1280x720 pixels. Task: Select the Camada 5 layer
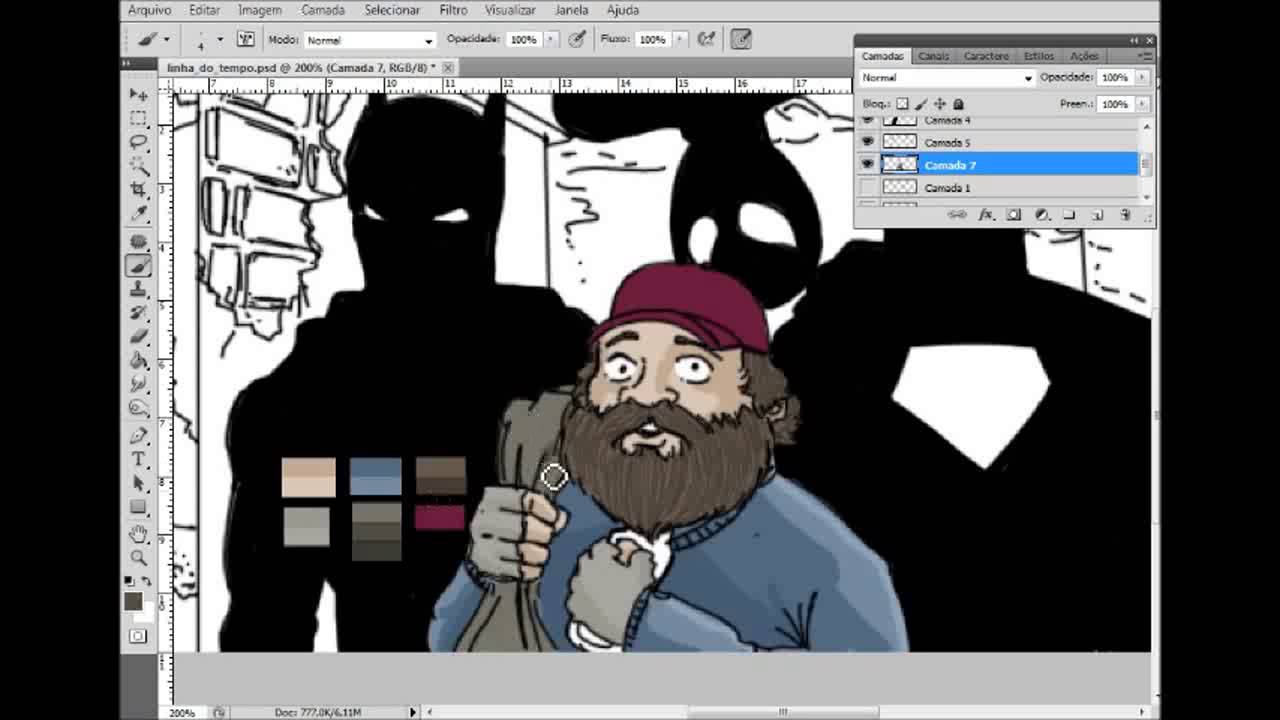point(1000,142)
